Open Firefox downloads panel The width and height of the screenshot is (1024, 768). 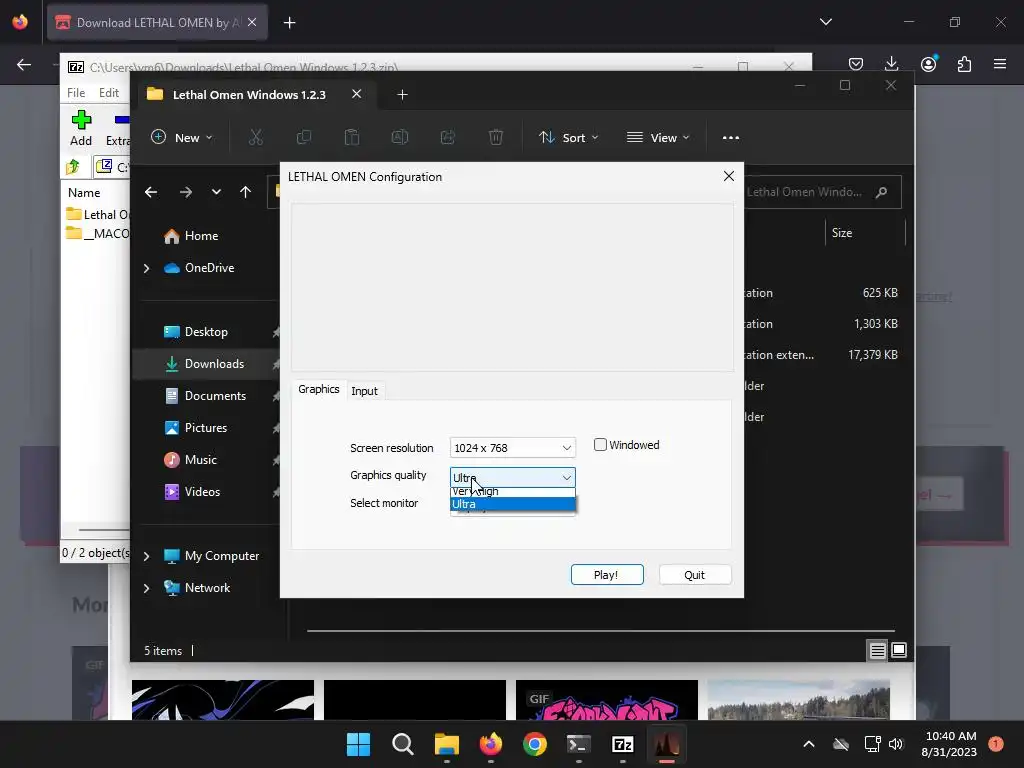coord(891,64)
